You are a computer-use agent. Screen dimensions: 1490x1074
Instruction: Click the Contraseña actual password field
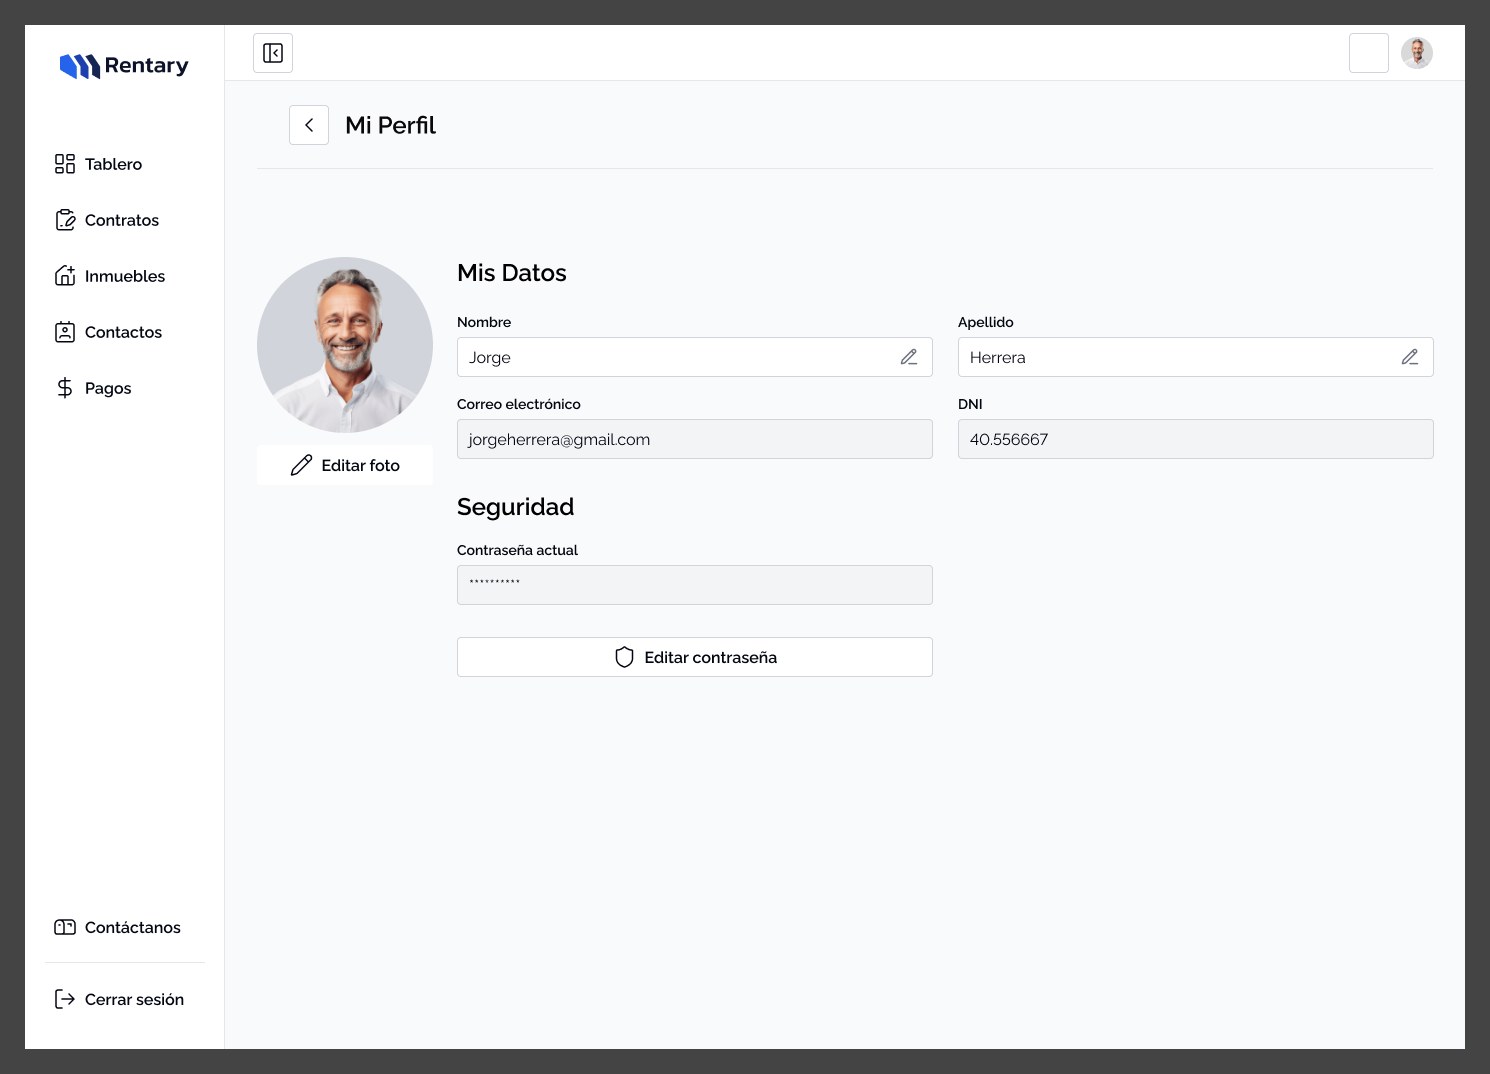coord(695,585)
